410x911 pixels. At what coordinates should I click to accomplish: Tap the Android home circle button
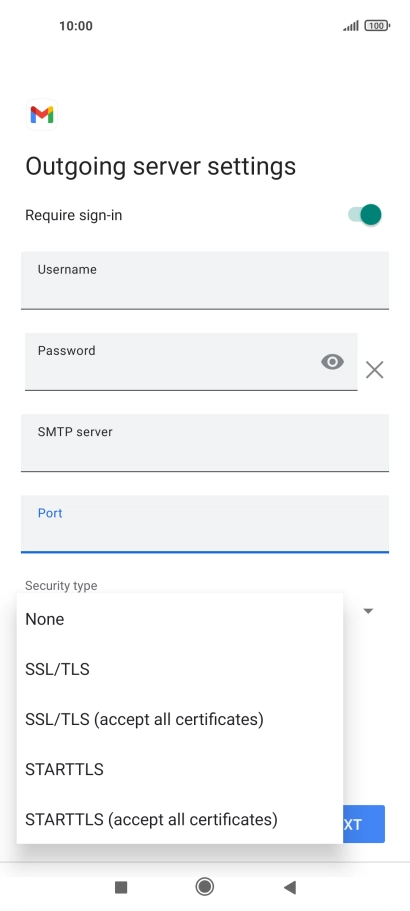[204, 887]
